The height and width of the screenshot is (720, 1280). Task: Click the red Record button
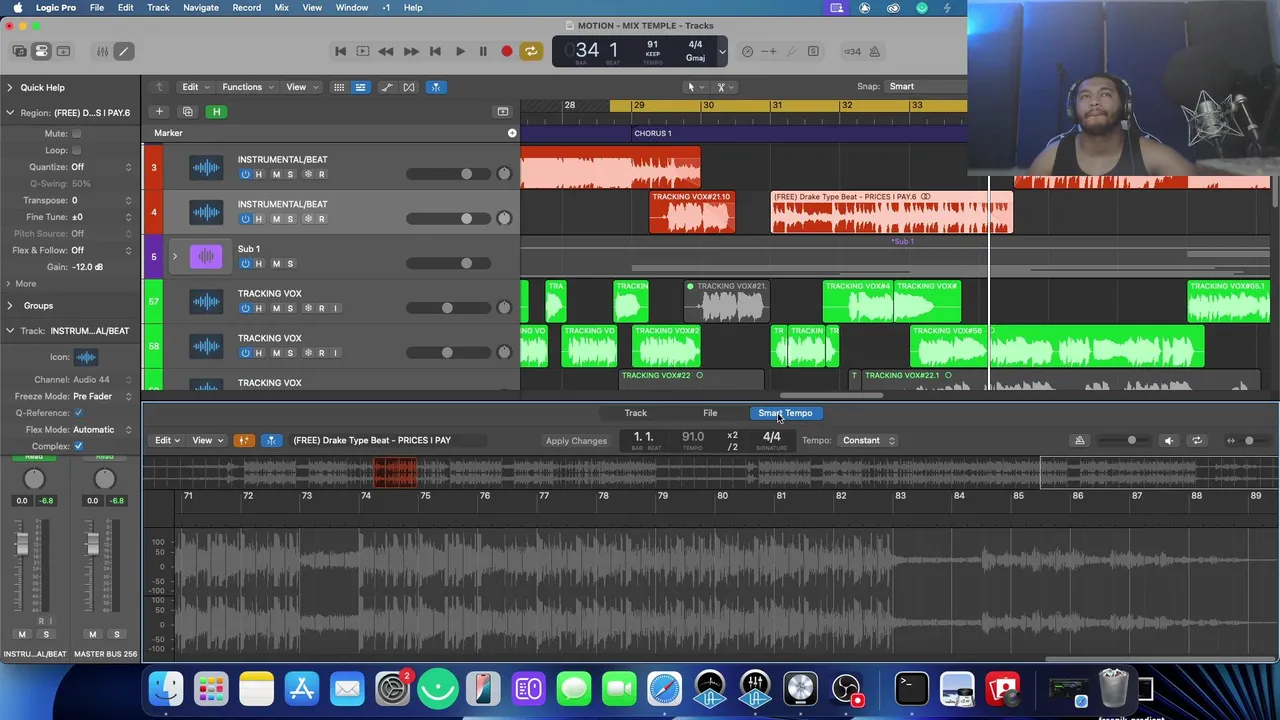click(x=507, y=51)
